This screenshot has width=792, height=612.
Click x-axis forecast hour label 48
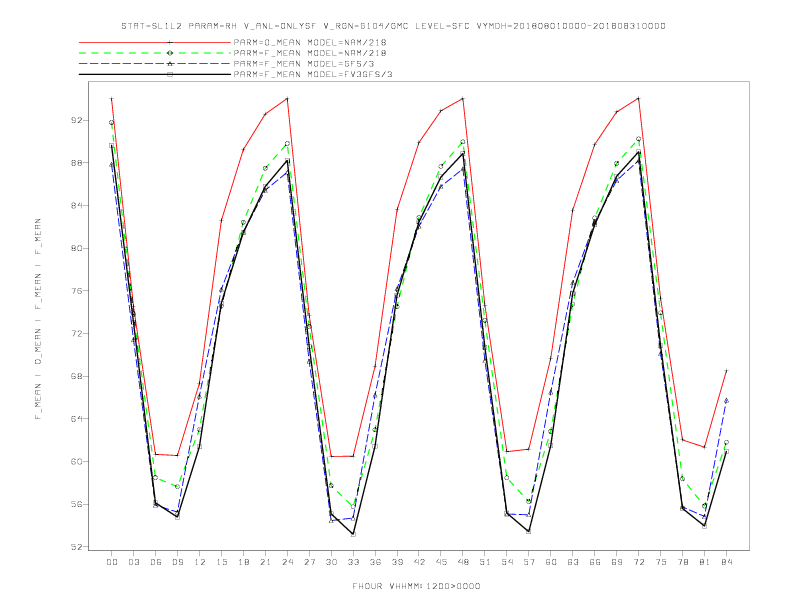click(x=463, y=562)
